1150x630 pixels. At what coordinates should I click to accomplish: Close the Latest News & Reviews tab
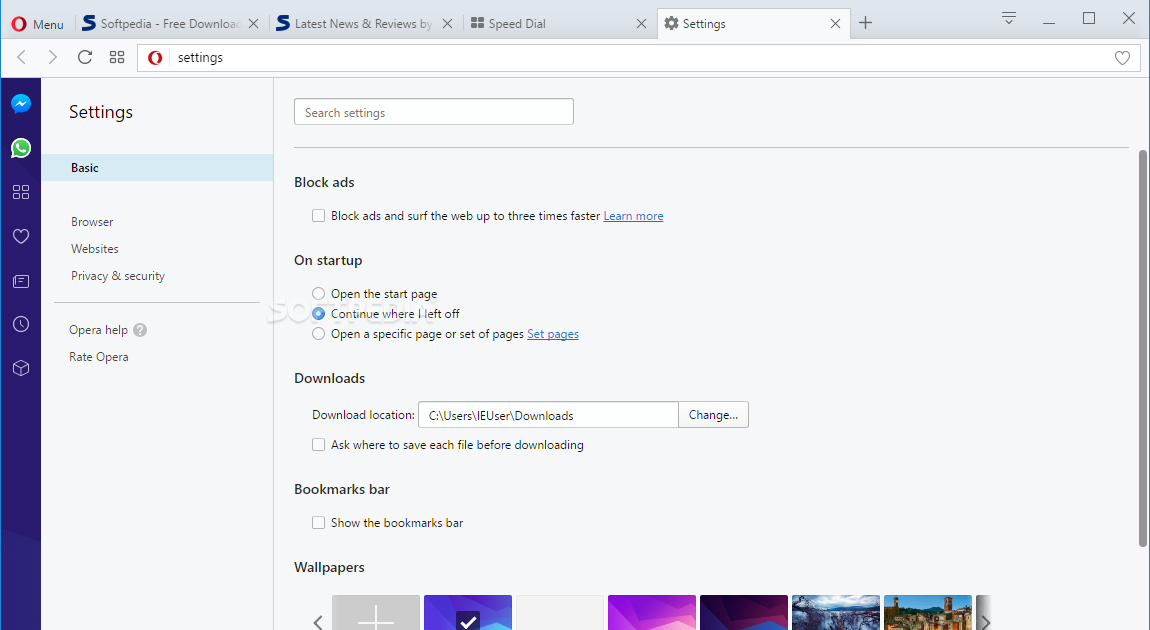pos(447,23)
